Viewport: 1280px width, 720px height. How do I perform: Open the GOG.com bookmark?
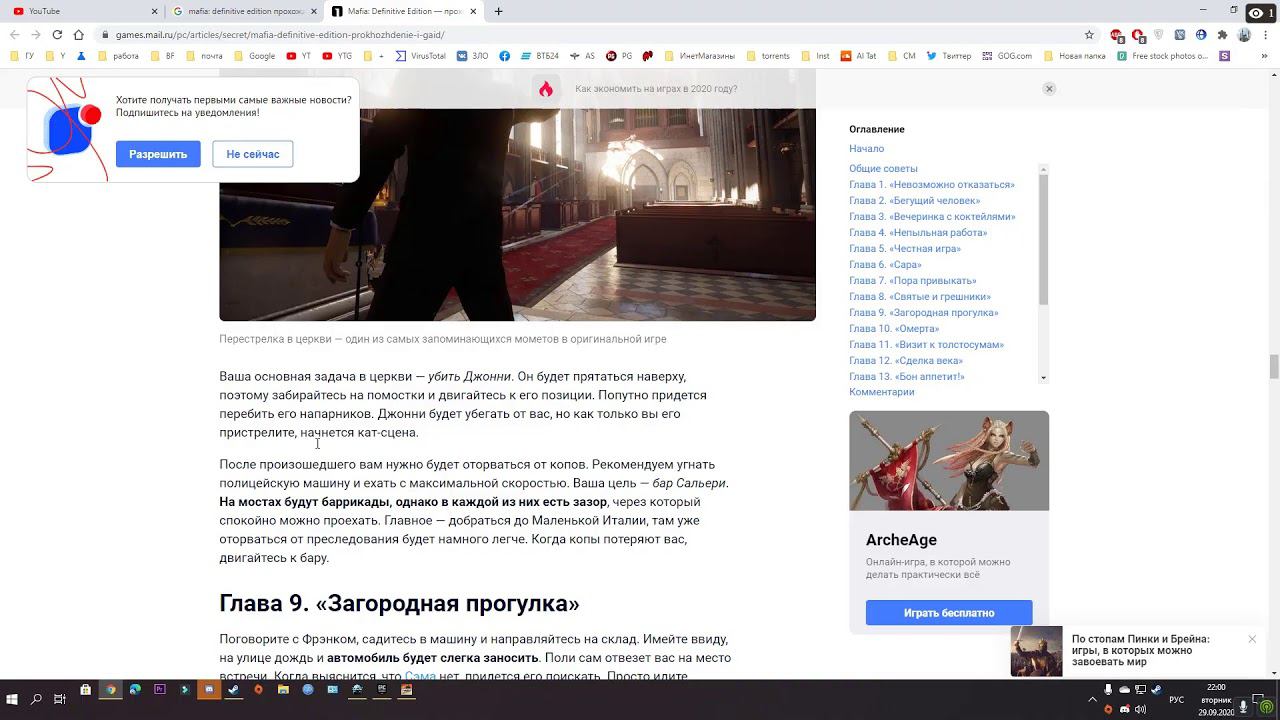[1007, 56]
